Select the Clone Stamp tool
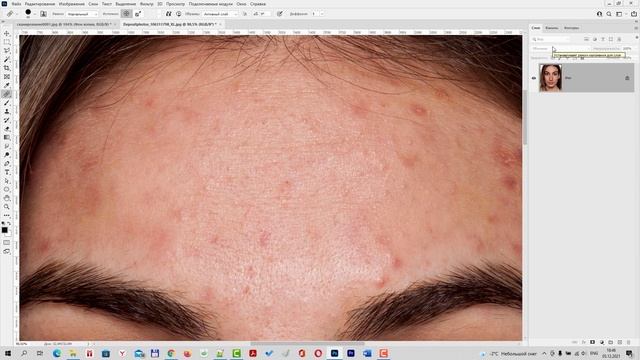Viewport: 640px width, 360px height. click(7, 111)
